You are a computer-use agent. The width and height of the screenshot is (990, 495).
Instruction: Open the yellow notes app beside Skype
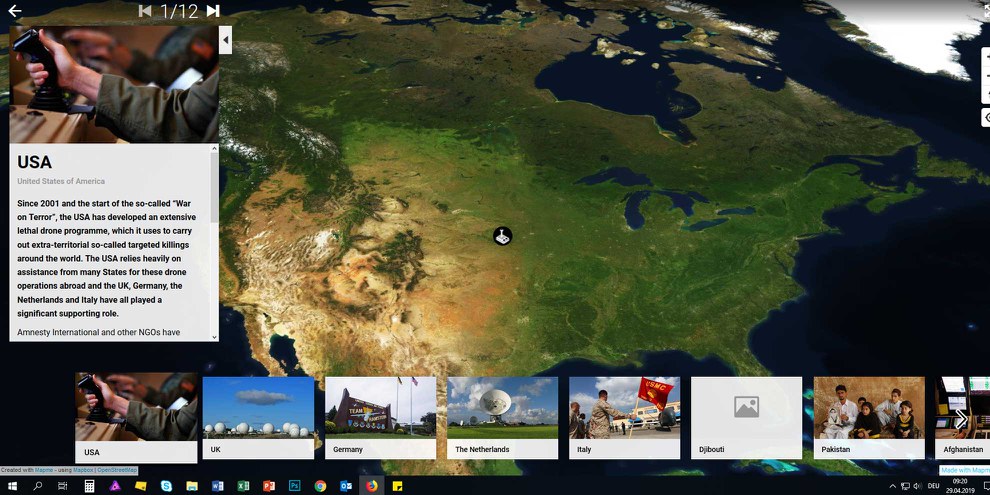click(141, 486)
